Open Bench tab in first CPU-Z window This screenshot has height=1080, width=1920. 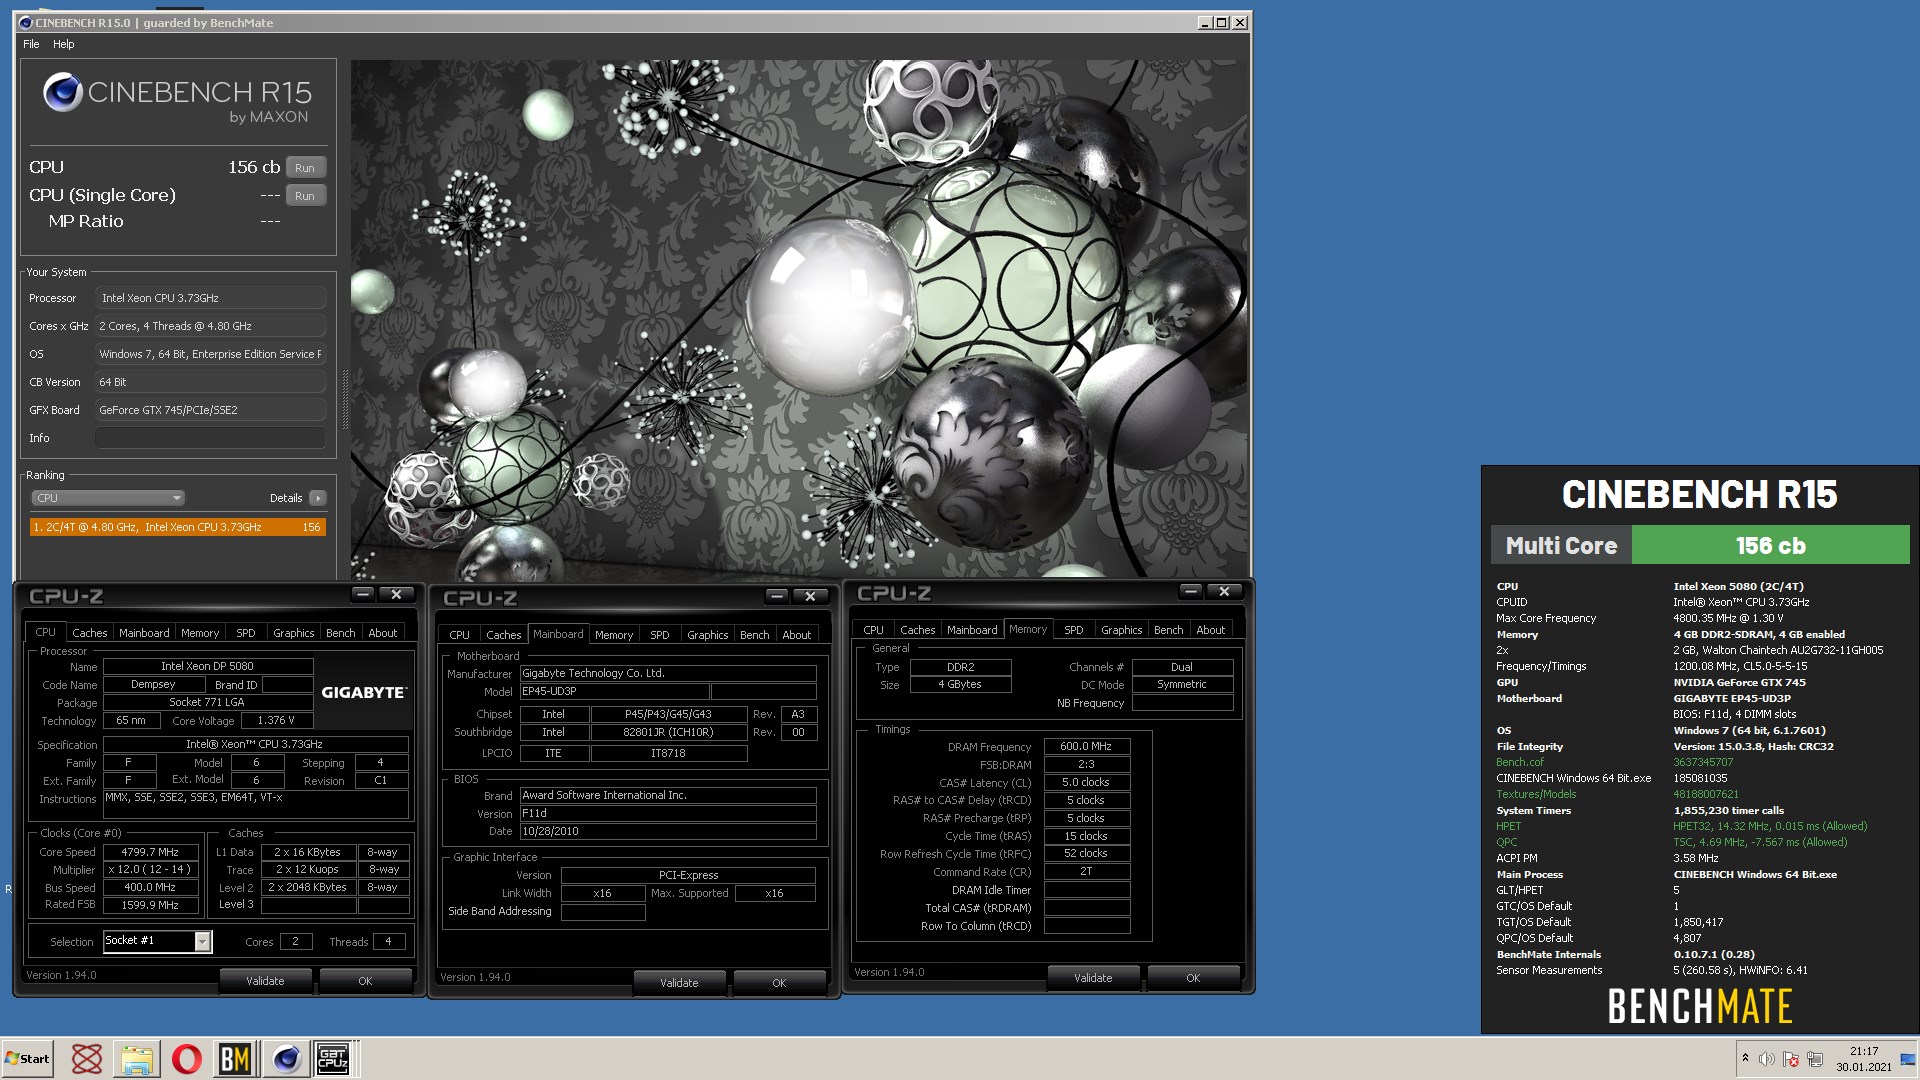coord(341,633)
